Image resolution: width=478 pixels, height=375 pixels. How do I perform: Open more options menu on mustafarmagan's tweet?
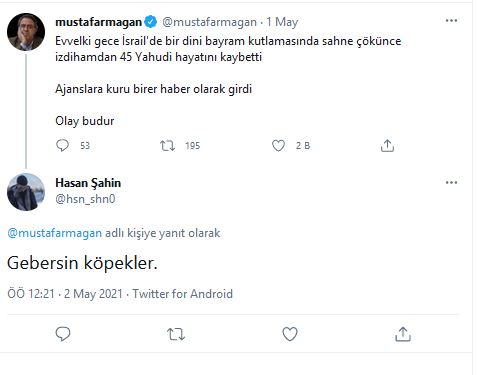451,21
